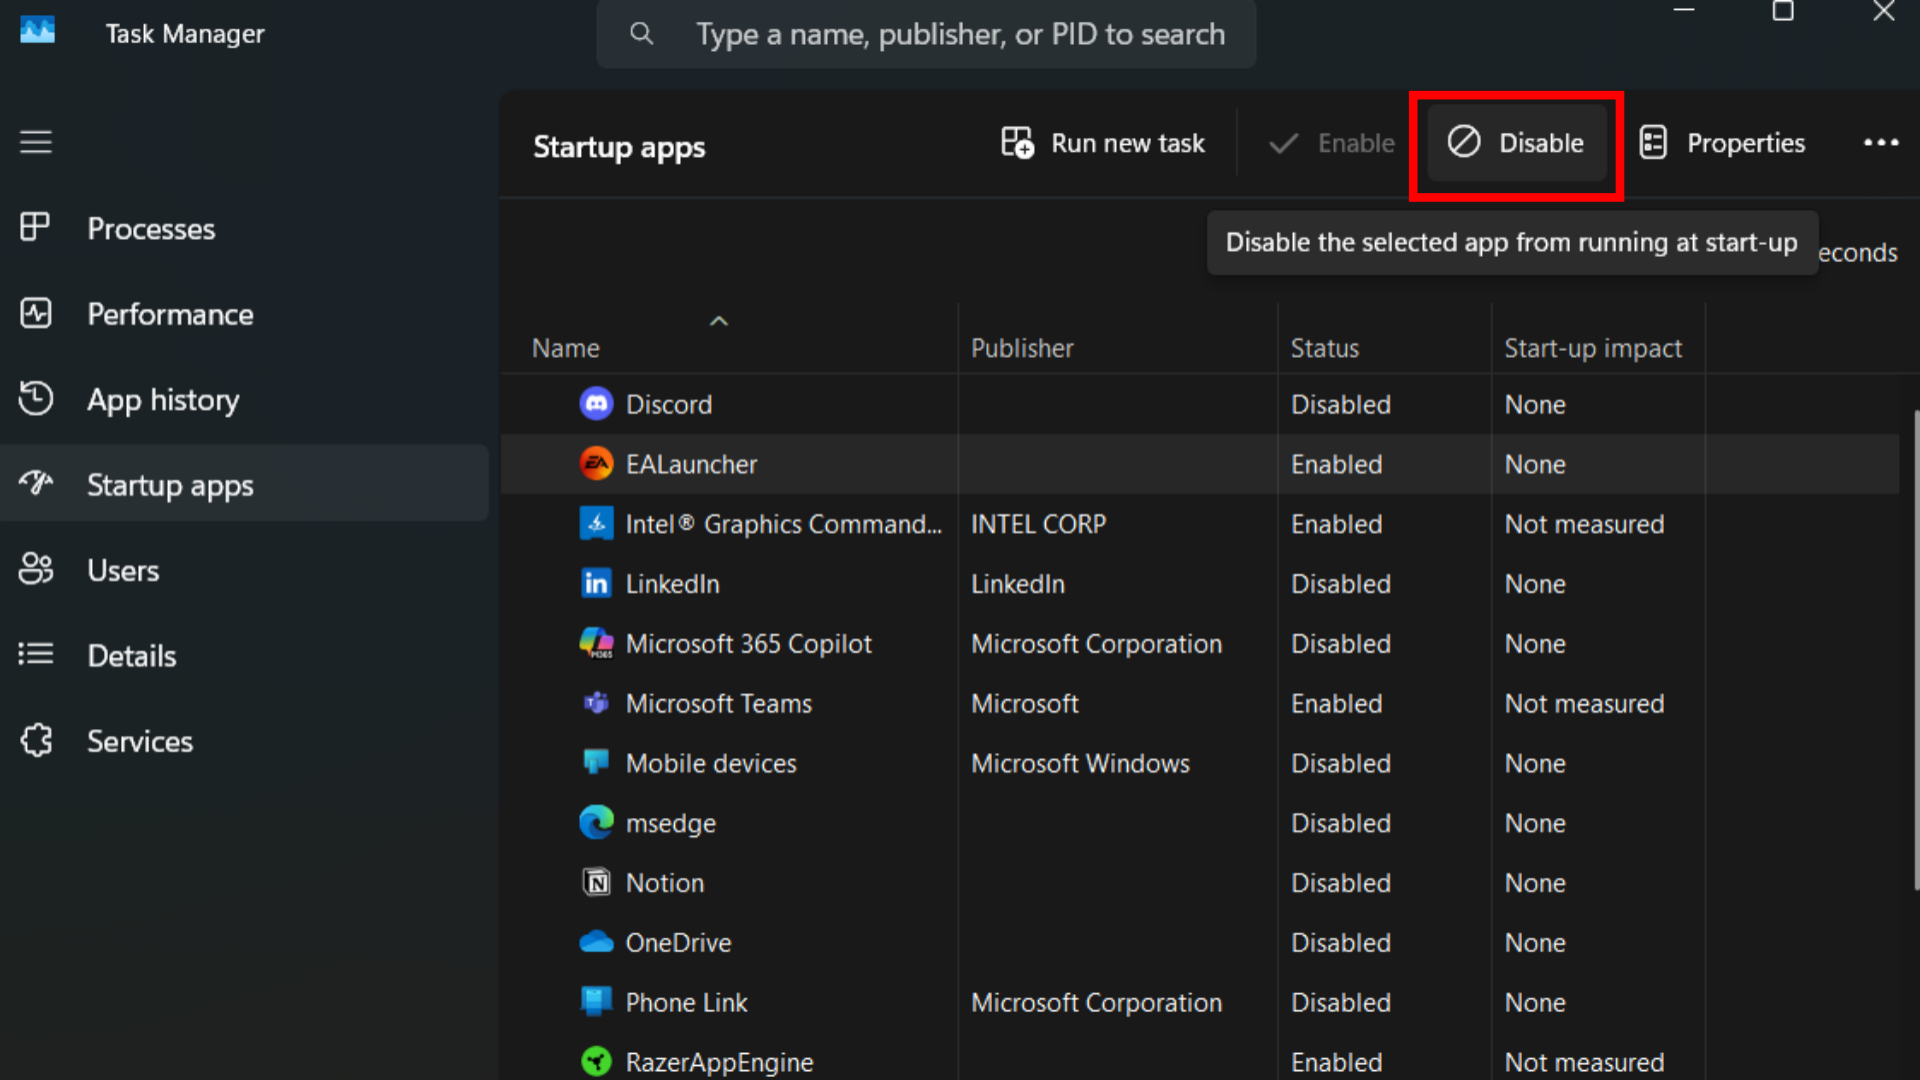Click the Processes sidebar icon
Image resolution: width=1920 pixels, height=1080 pixels.
pos(35,227)
